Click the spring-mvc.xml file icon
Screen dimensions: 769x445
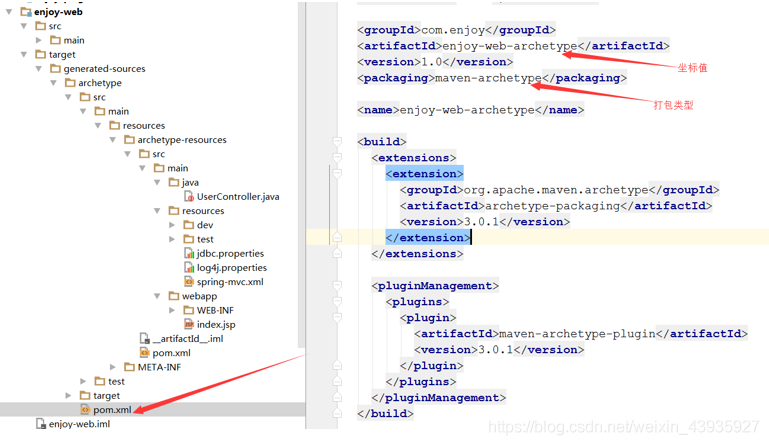click(x=188, y=282)
